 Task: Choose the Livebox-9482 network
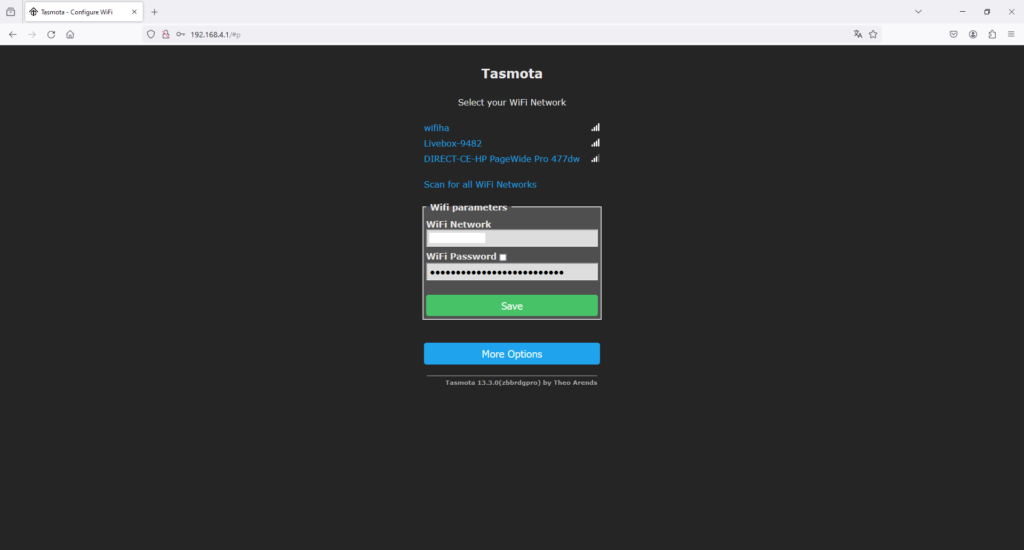(x=453, y=144)
